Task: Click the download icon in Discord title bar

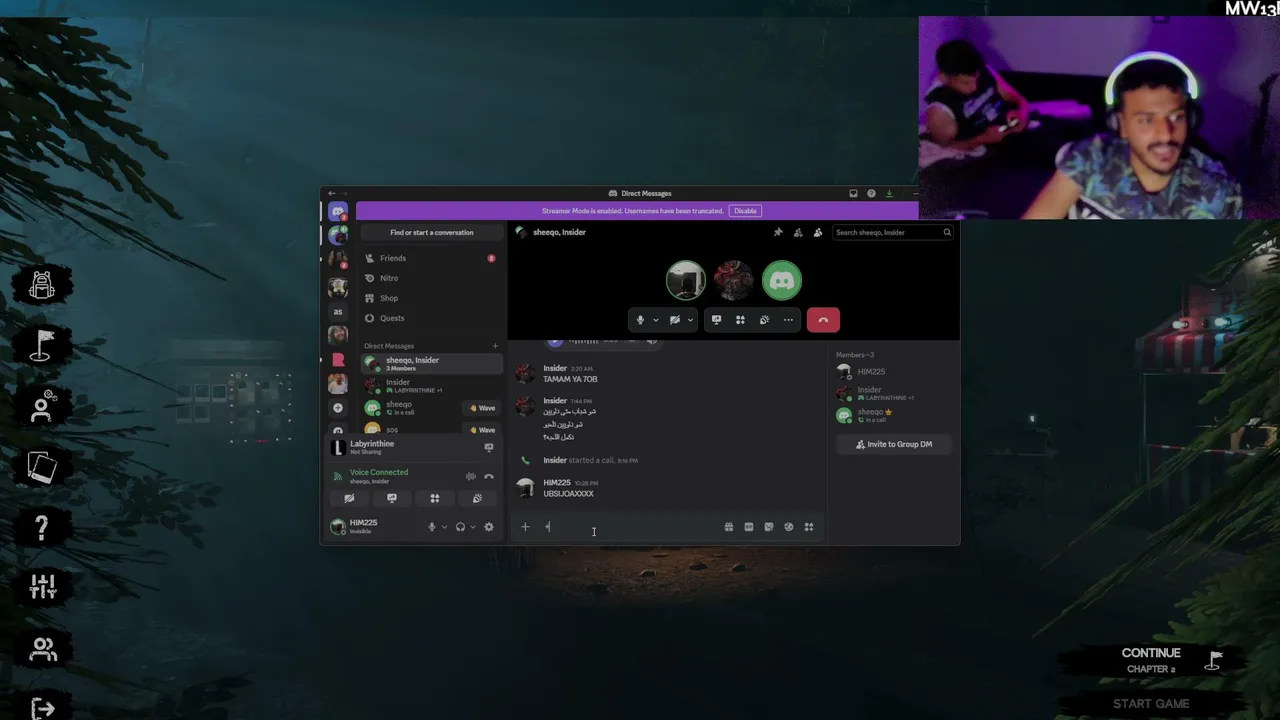Action: tap(889, 193)
